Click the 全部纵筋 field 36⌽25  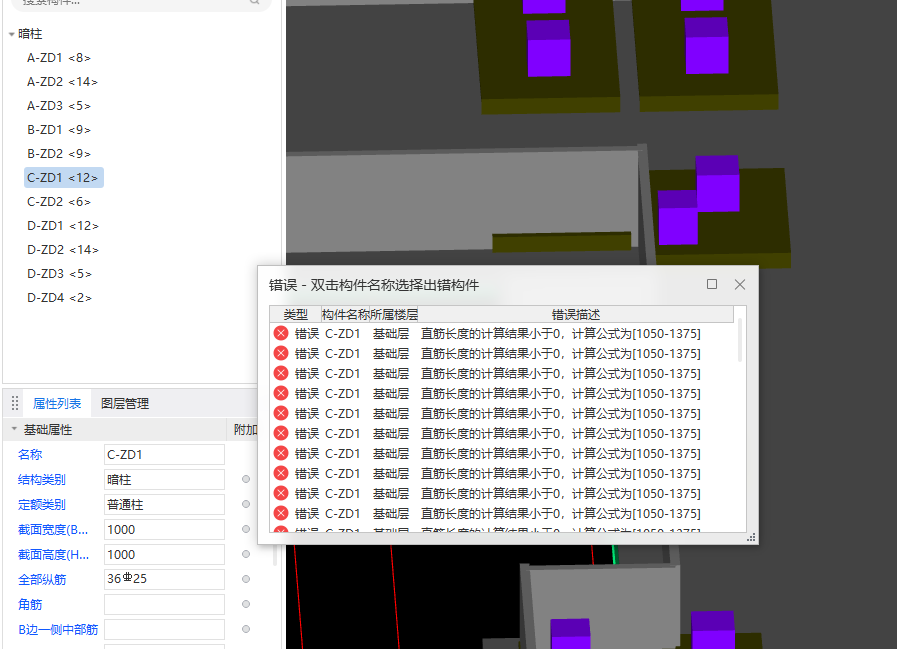tap(164, 579)
